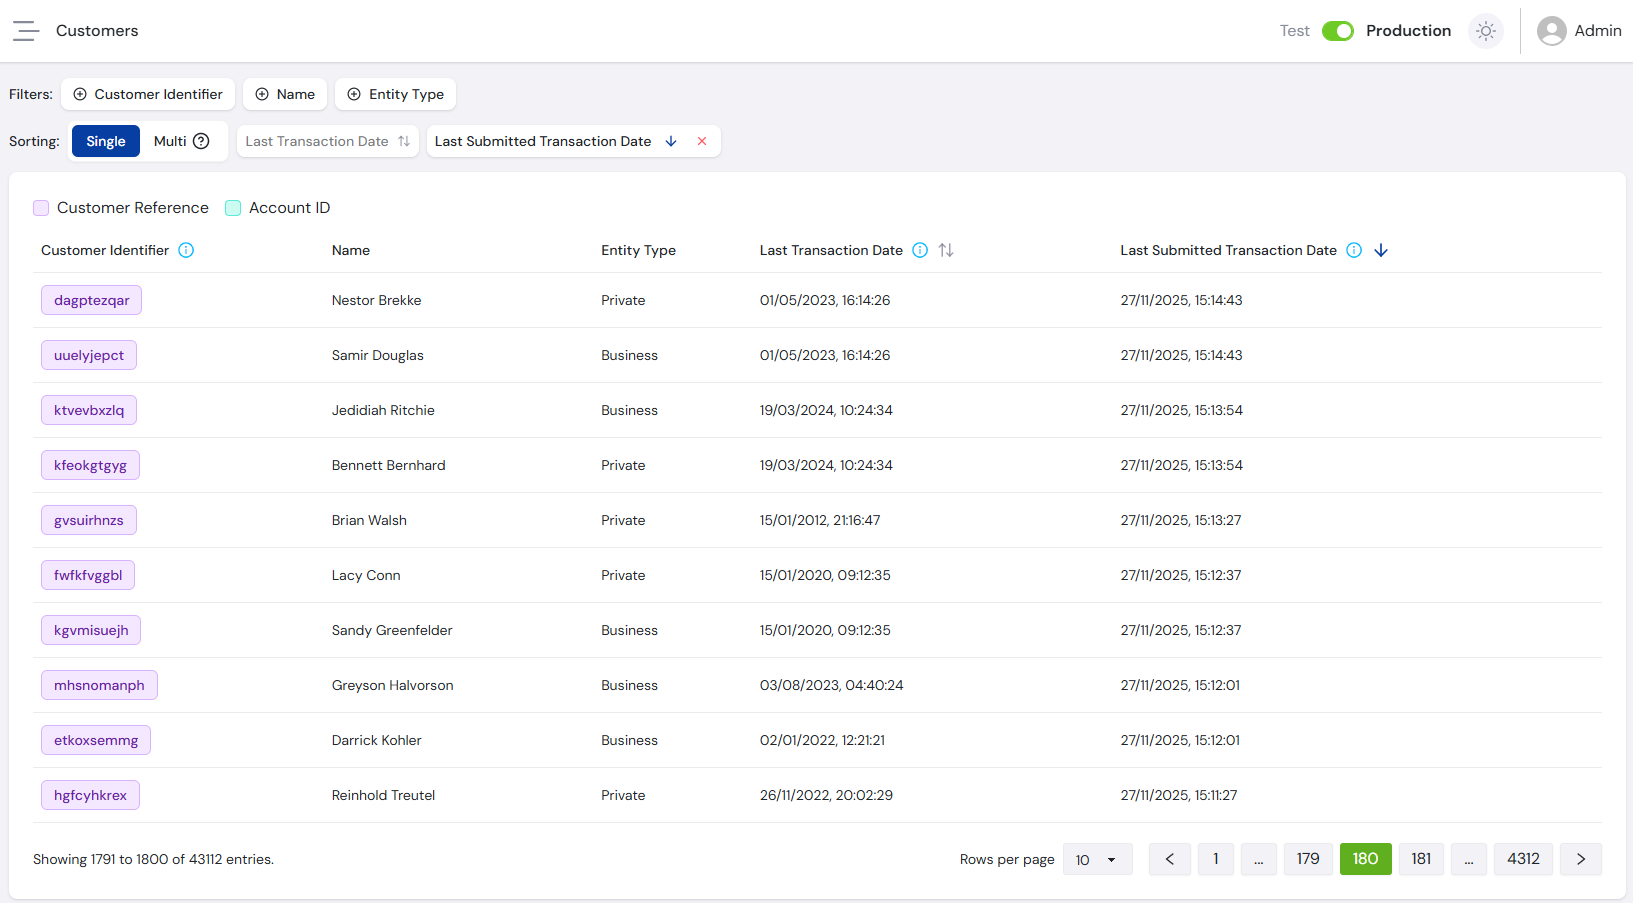Add Name filter

pos(285,94)
